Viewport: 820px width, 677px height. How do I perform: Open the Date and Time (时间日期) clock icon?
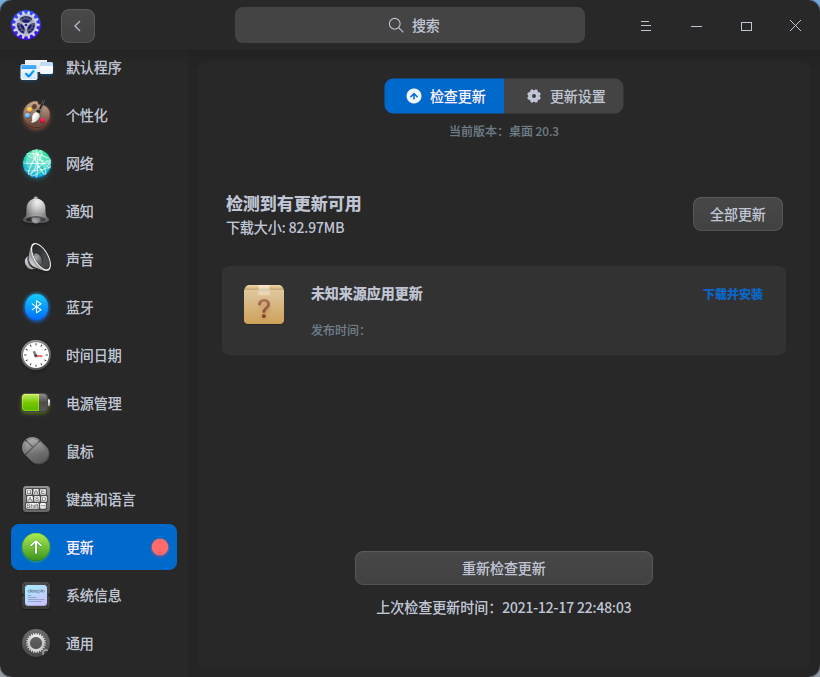point(36,355)
